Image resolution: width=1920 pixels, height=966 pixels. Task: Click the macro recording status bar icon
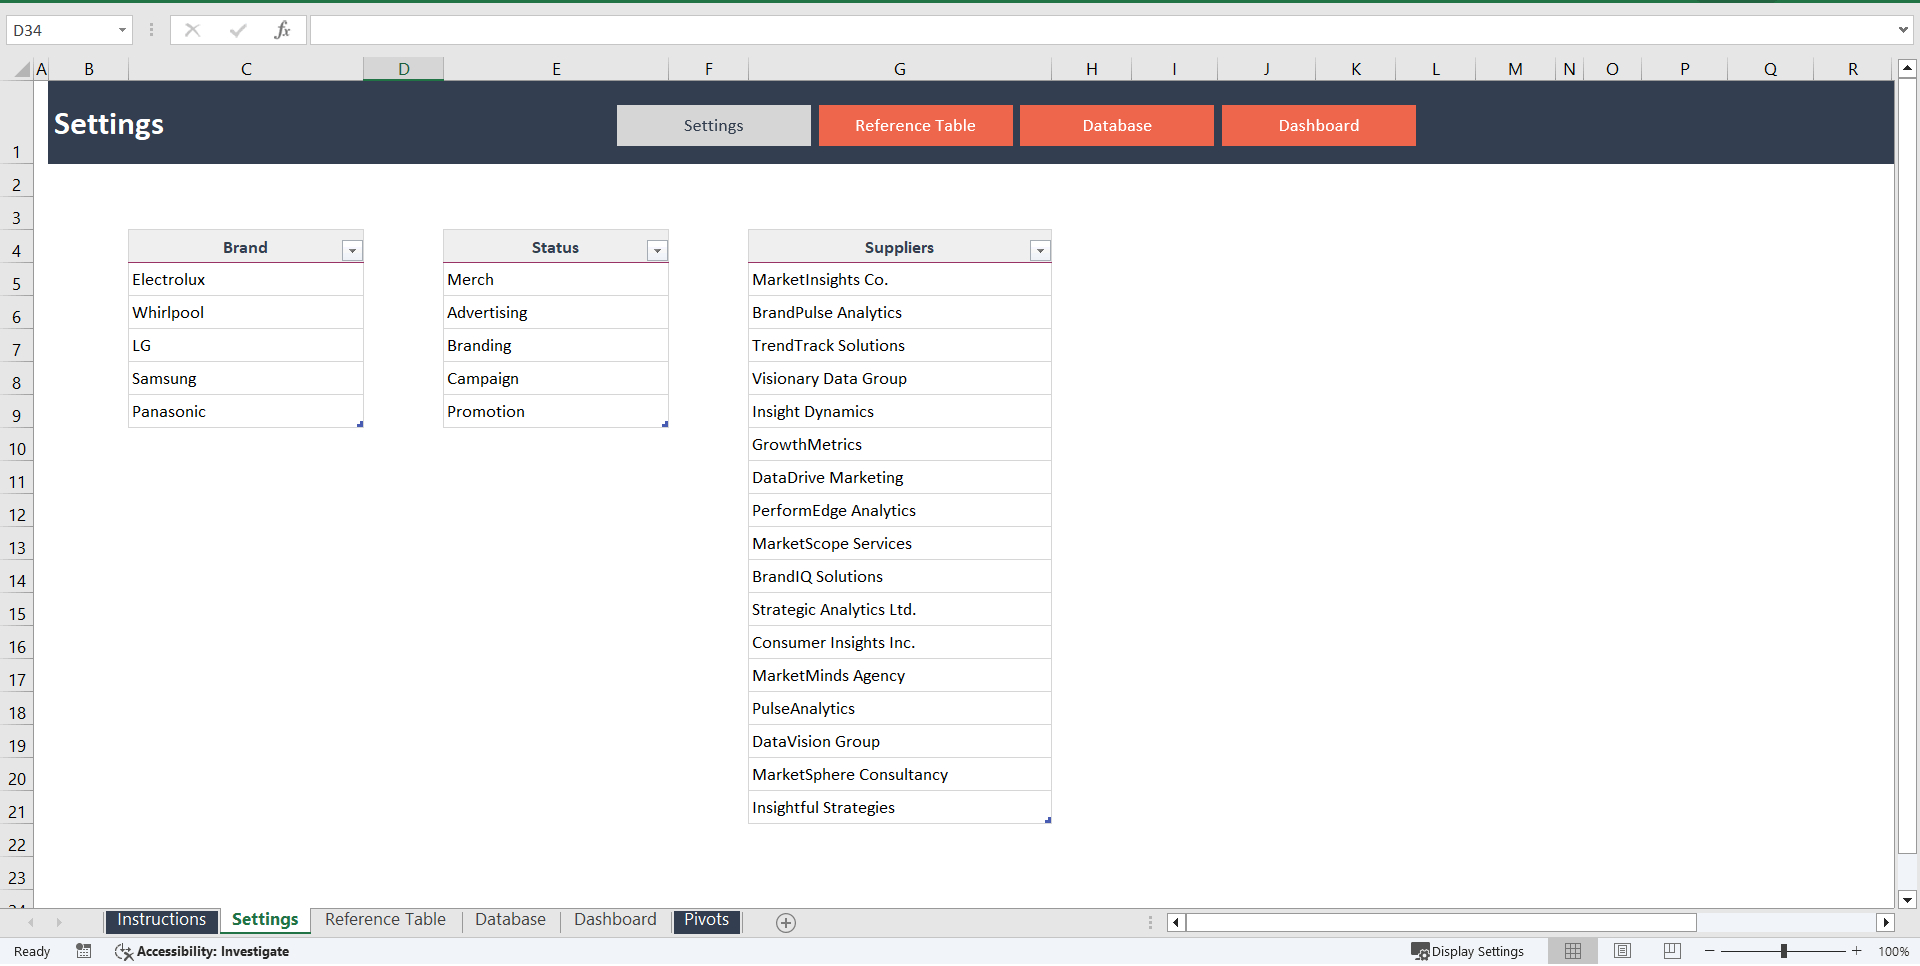pyautogui.click(x=84, y=951)
